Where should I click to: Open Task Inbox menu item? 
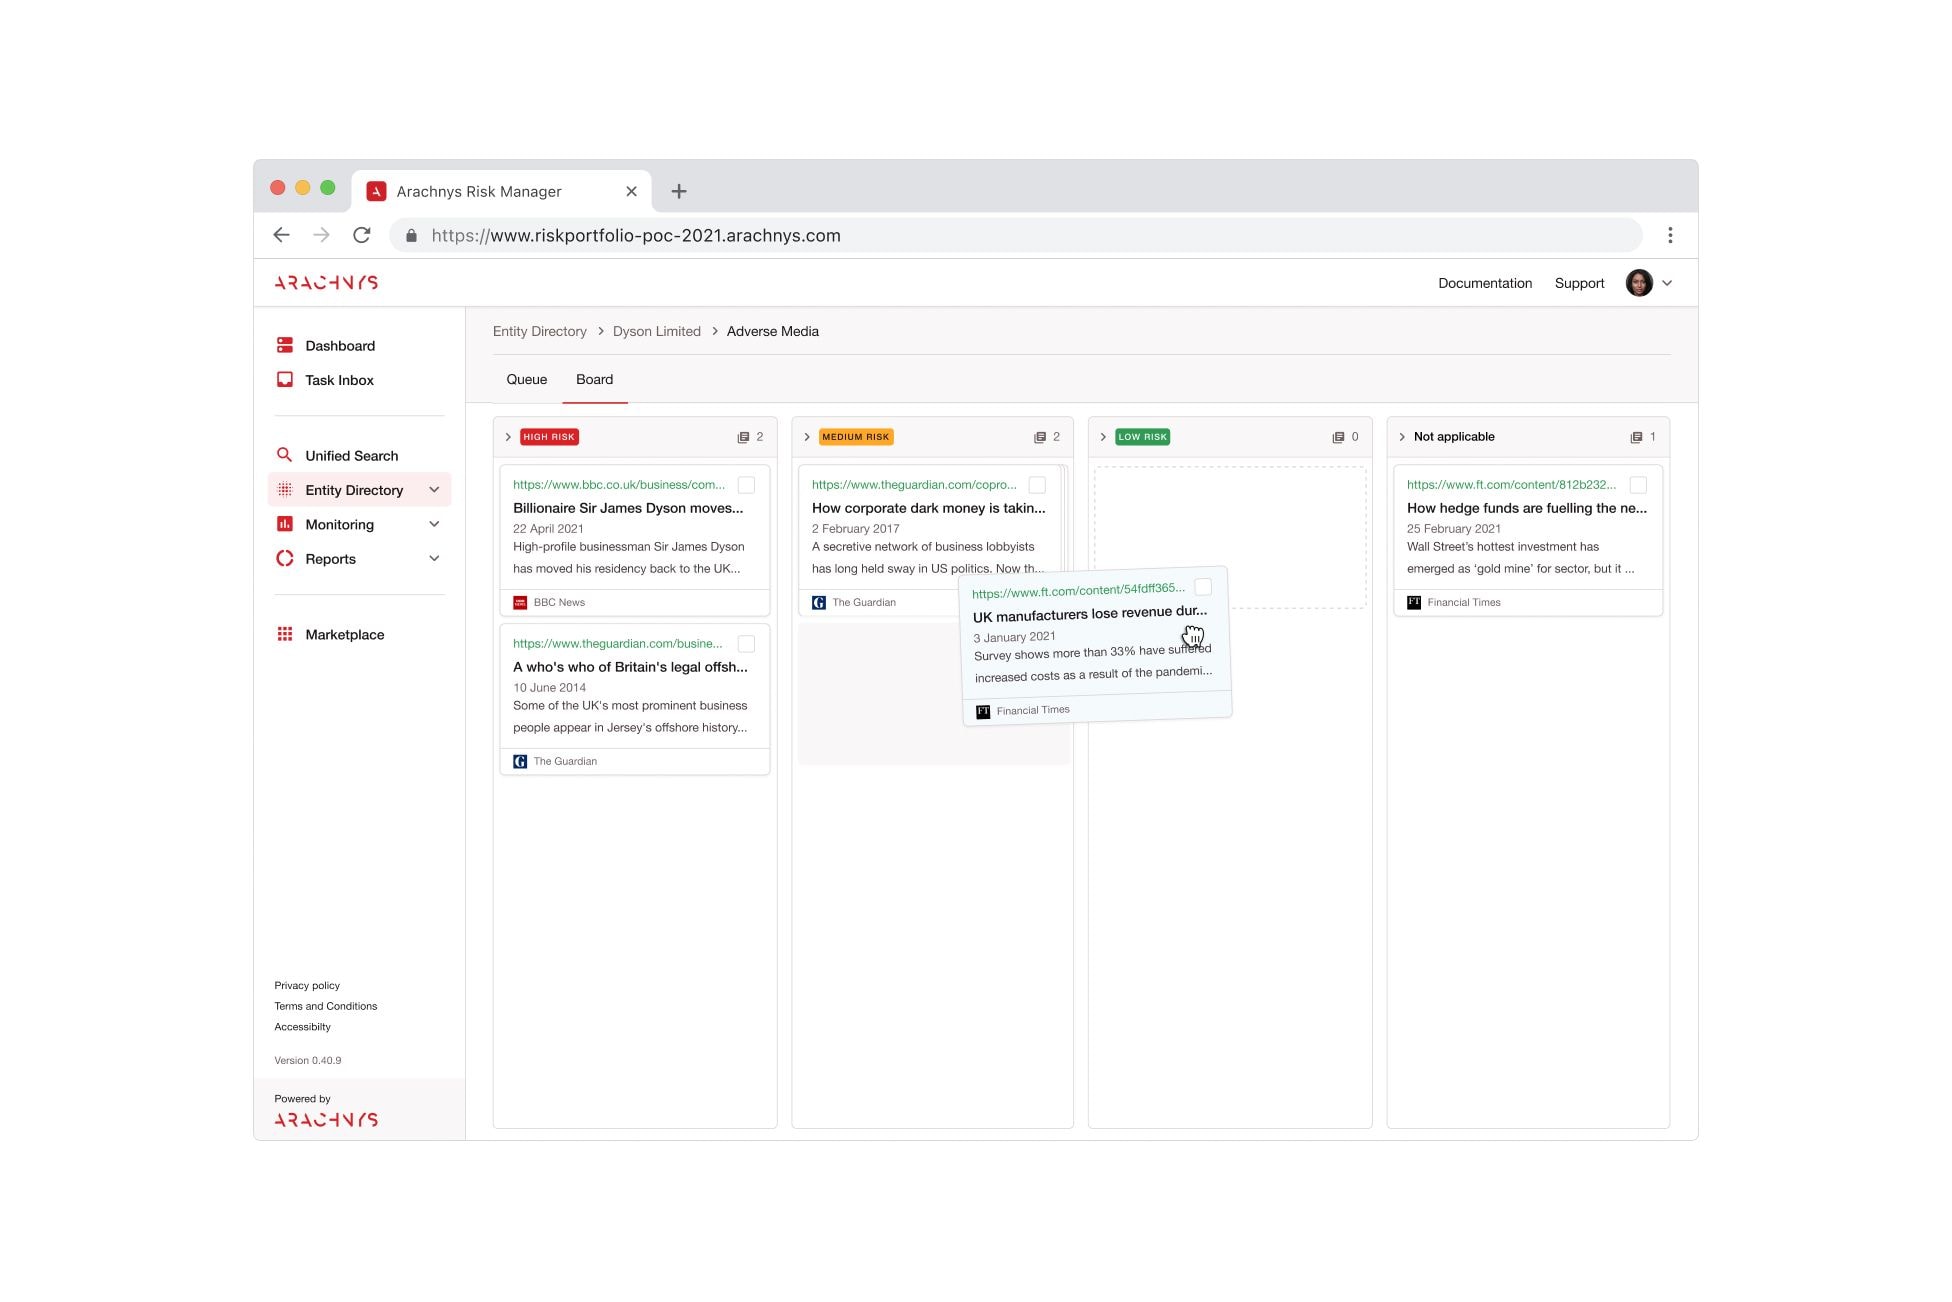click(x=339, y=380)
